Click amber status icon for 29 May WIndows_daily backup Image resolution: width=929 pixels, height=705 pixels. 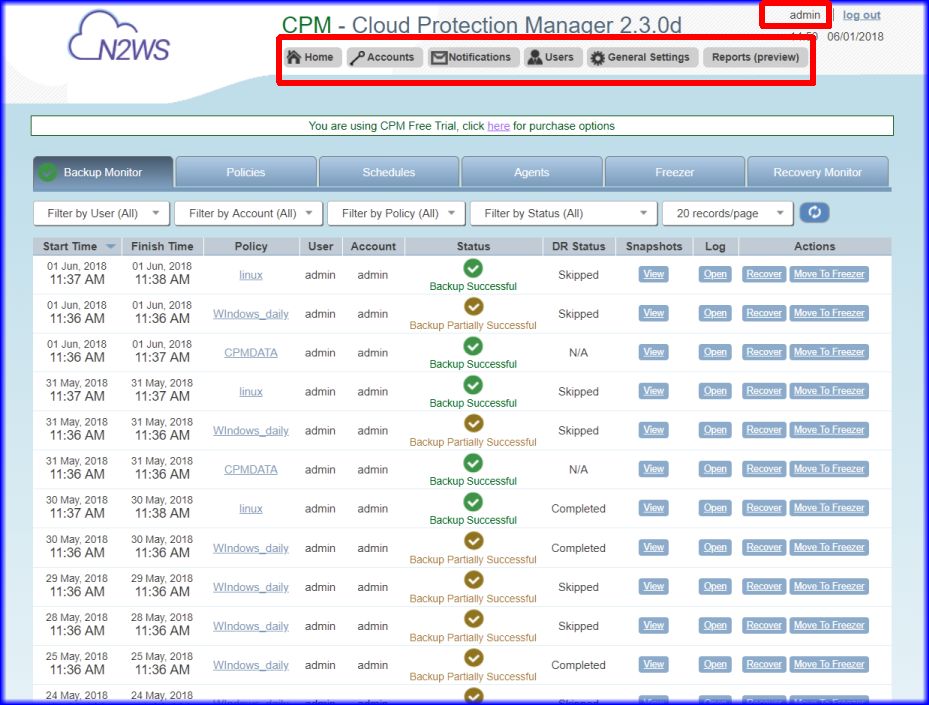tap(473, 579)
